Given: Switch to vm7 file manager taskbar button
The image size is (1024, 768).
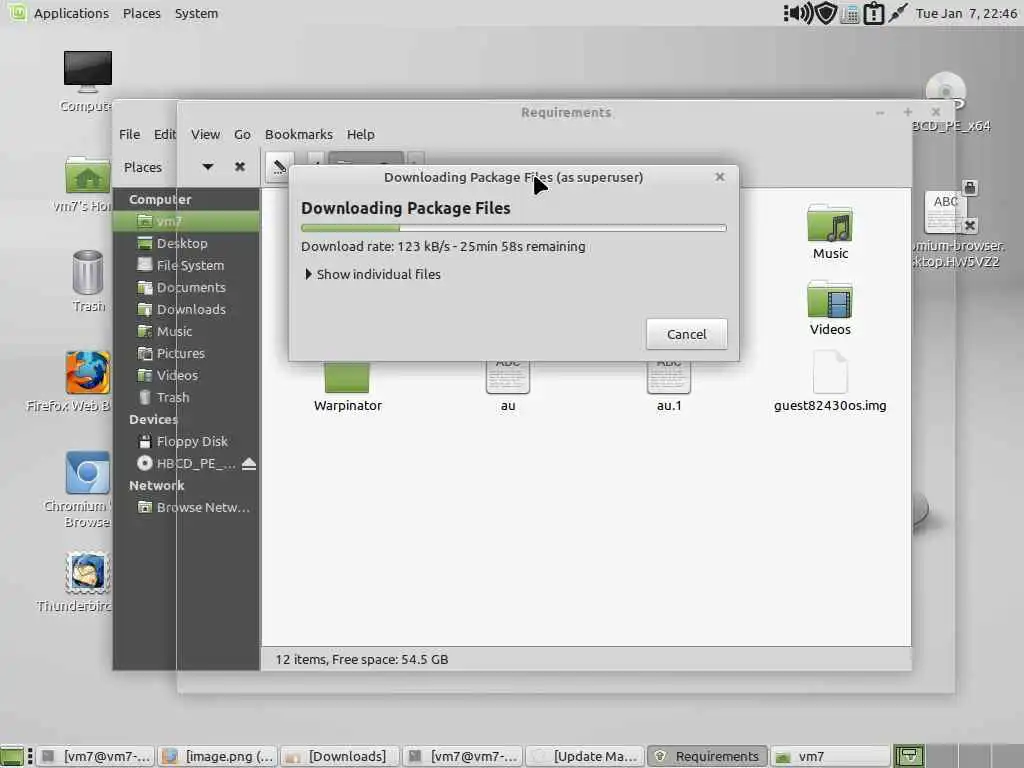Looking at the screenshot, I should pyautogui.click(x=829, y=756).
